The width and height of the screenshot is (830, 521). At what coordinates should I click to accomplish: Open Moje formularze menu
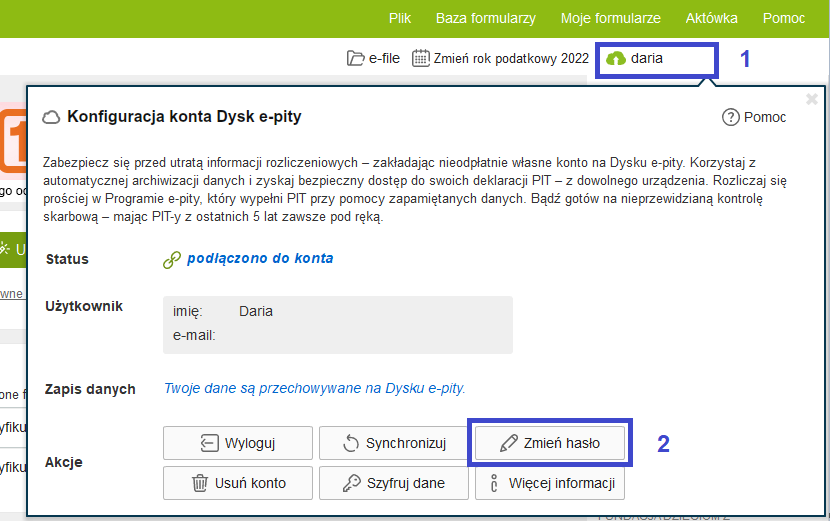point(611,18)
